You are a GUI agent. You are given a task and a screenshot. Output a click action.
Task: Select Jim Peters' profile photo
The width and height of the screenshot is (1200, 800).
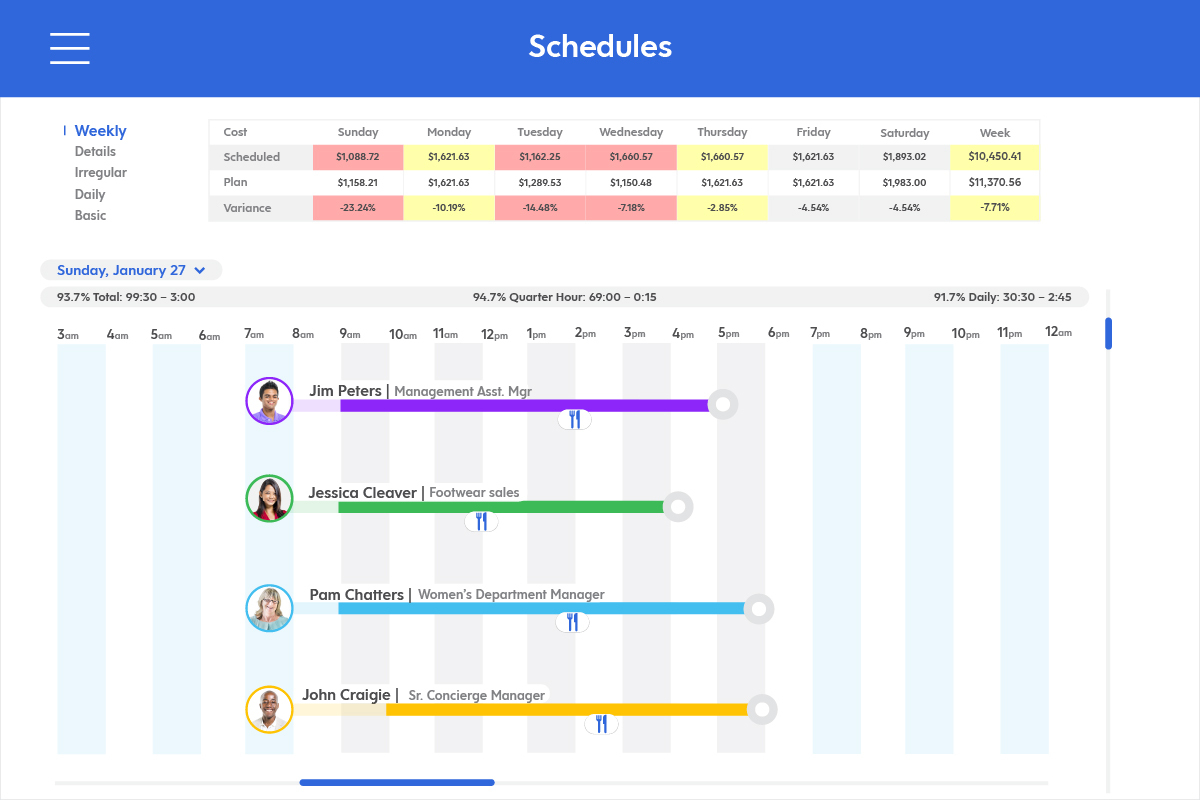pos(269,401)
